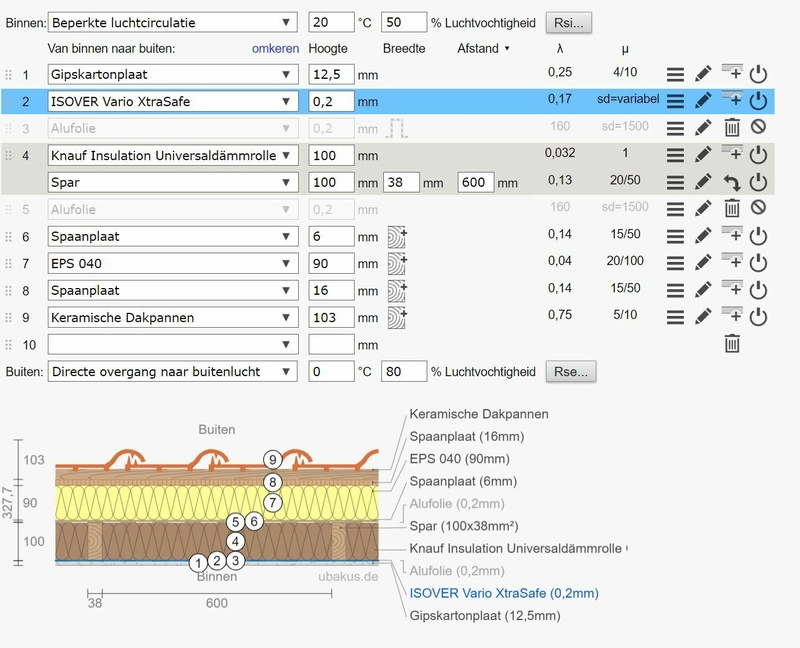Click the Spar spacing field showing 600
Viewport: 800px width, 648px height.
(x=476, y=183)
